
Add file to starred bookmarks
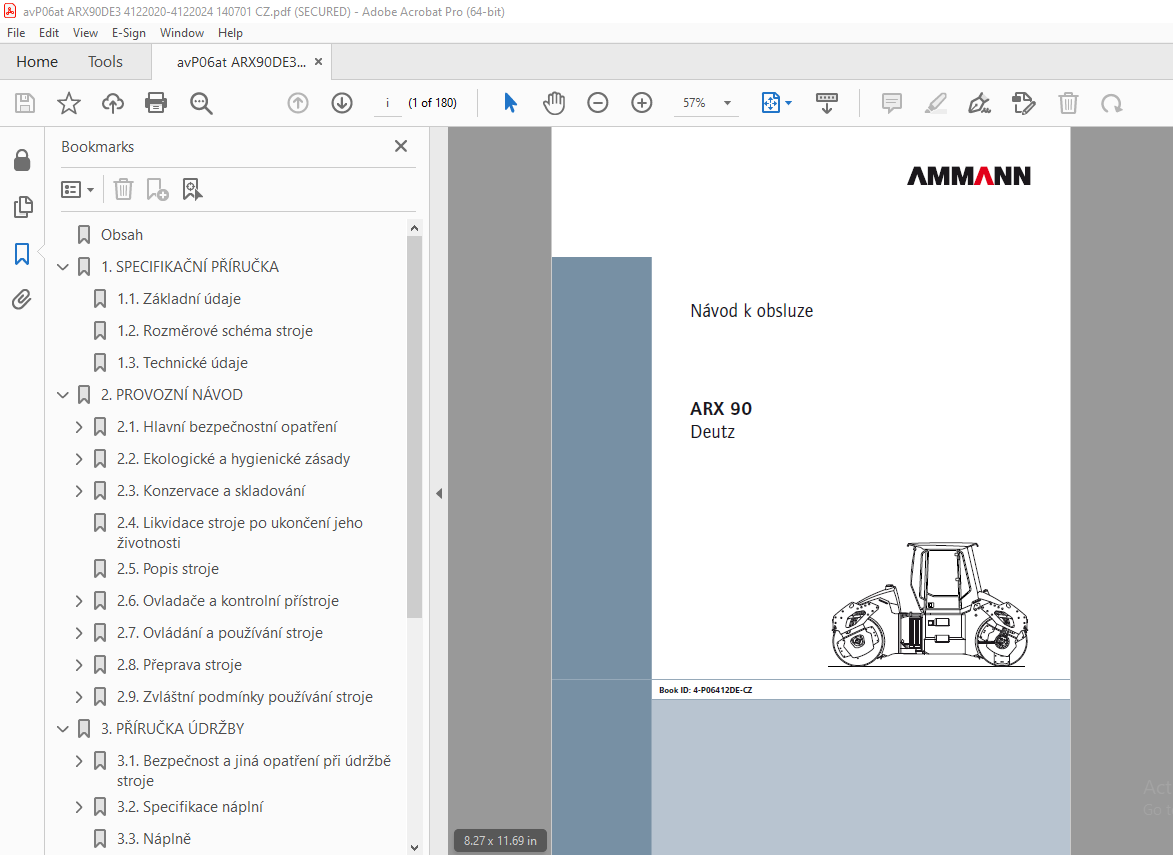pos(69,103)
